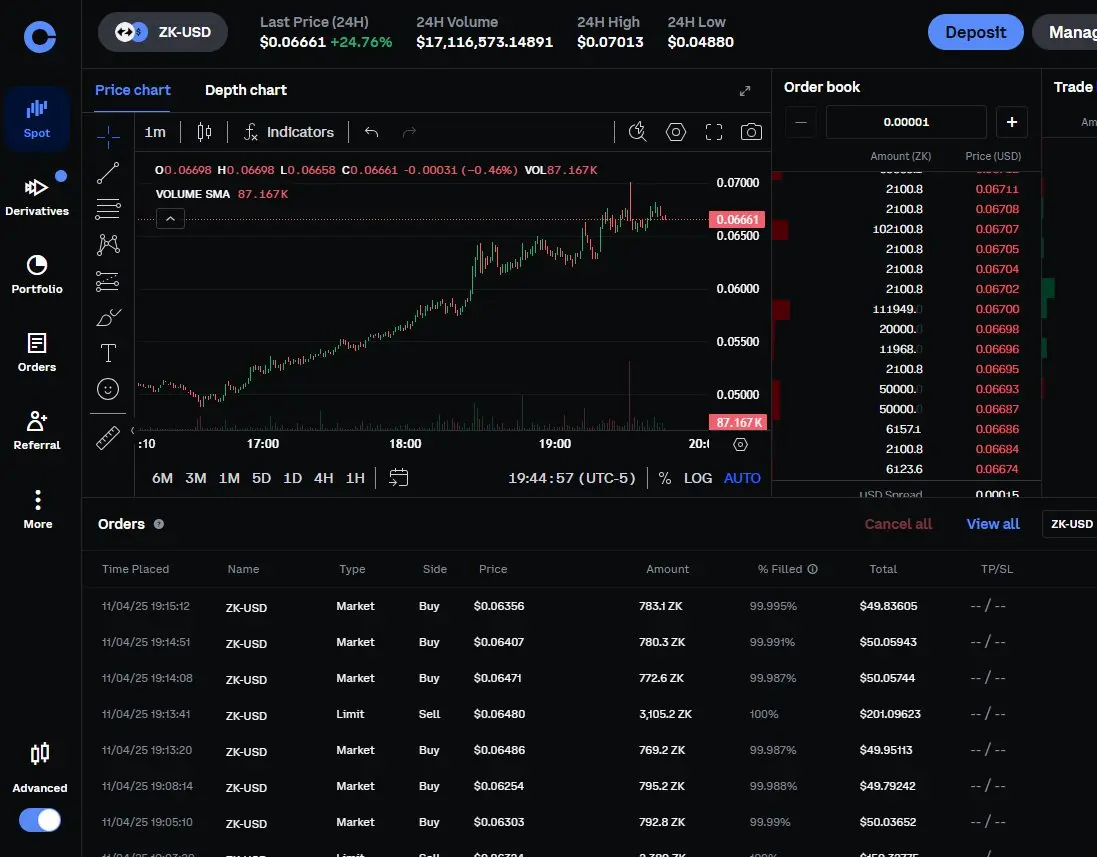Select the ruler measure tool
This screenshot has height=857, width=1097.
[108, 438]
